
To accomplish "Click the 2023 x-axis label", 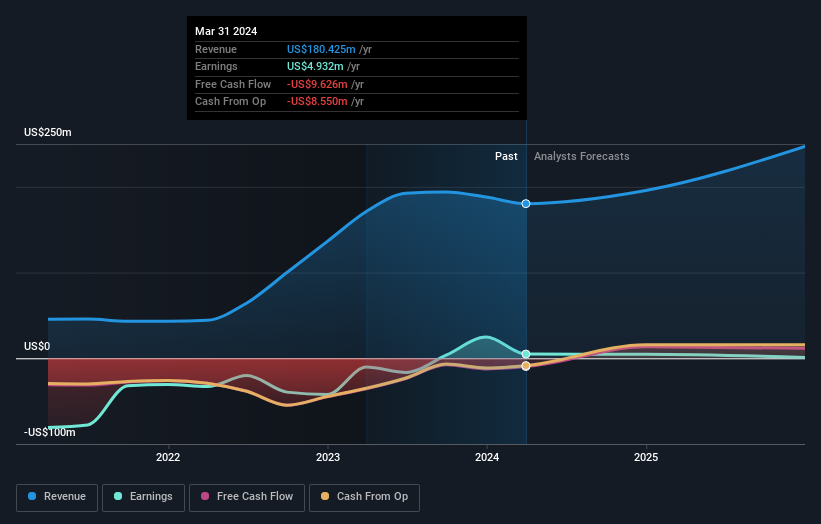I will point(328,458).
